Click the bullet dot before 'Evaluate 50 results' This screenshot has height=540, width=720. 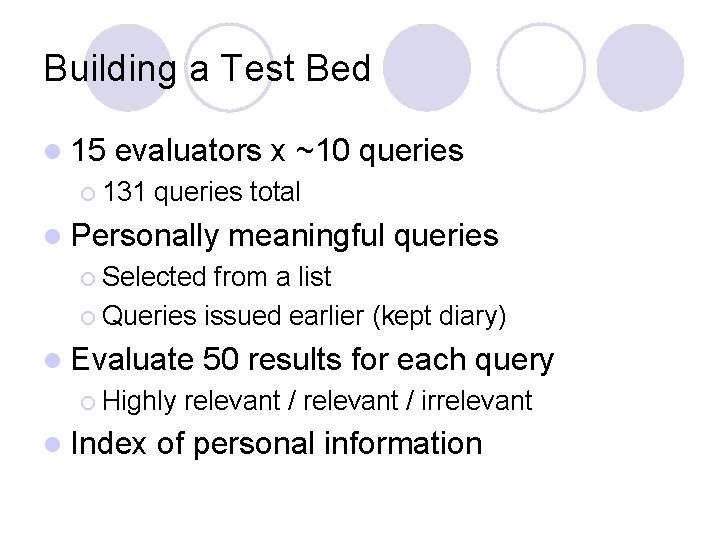pyautogui.click(x=53, y=360)
